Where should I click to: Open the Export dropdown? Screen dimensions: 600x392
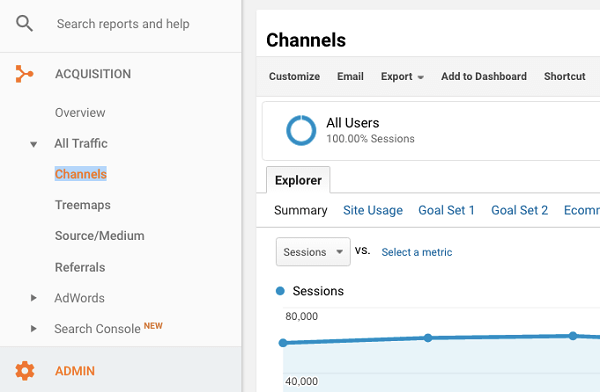point(402,77)
